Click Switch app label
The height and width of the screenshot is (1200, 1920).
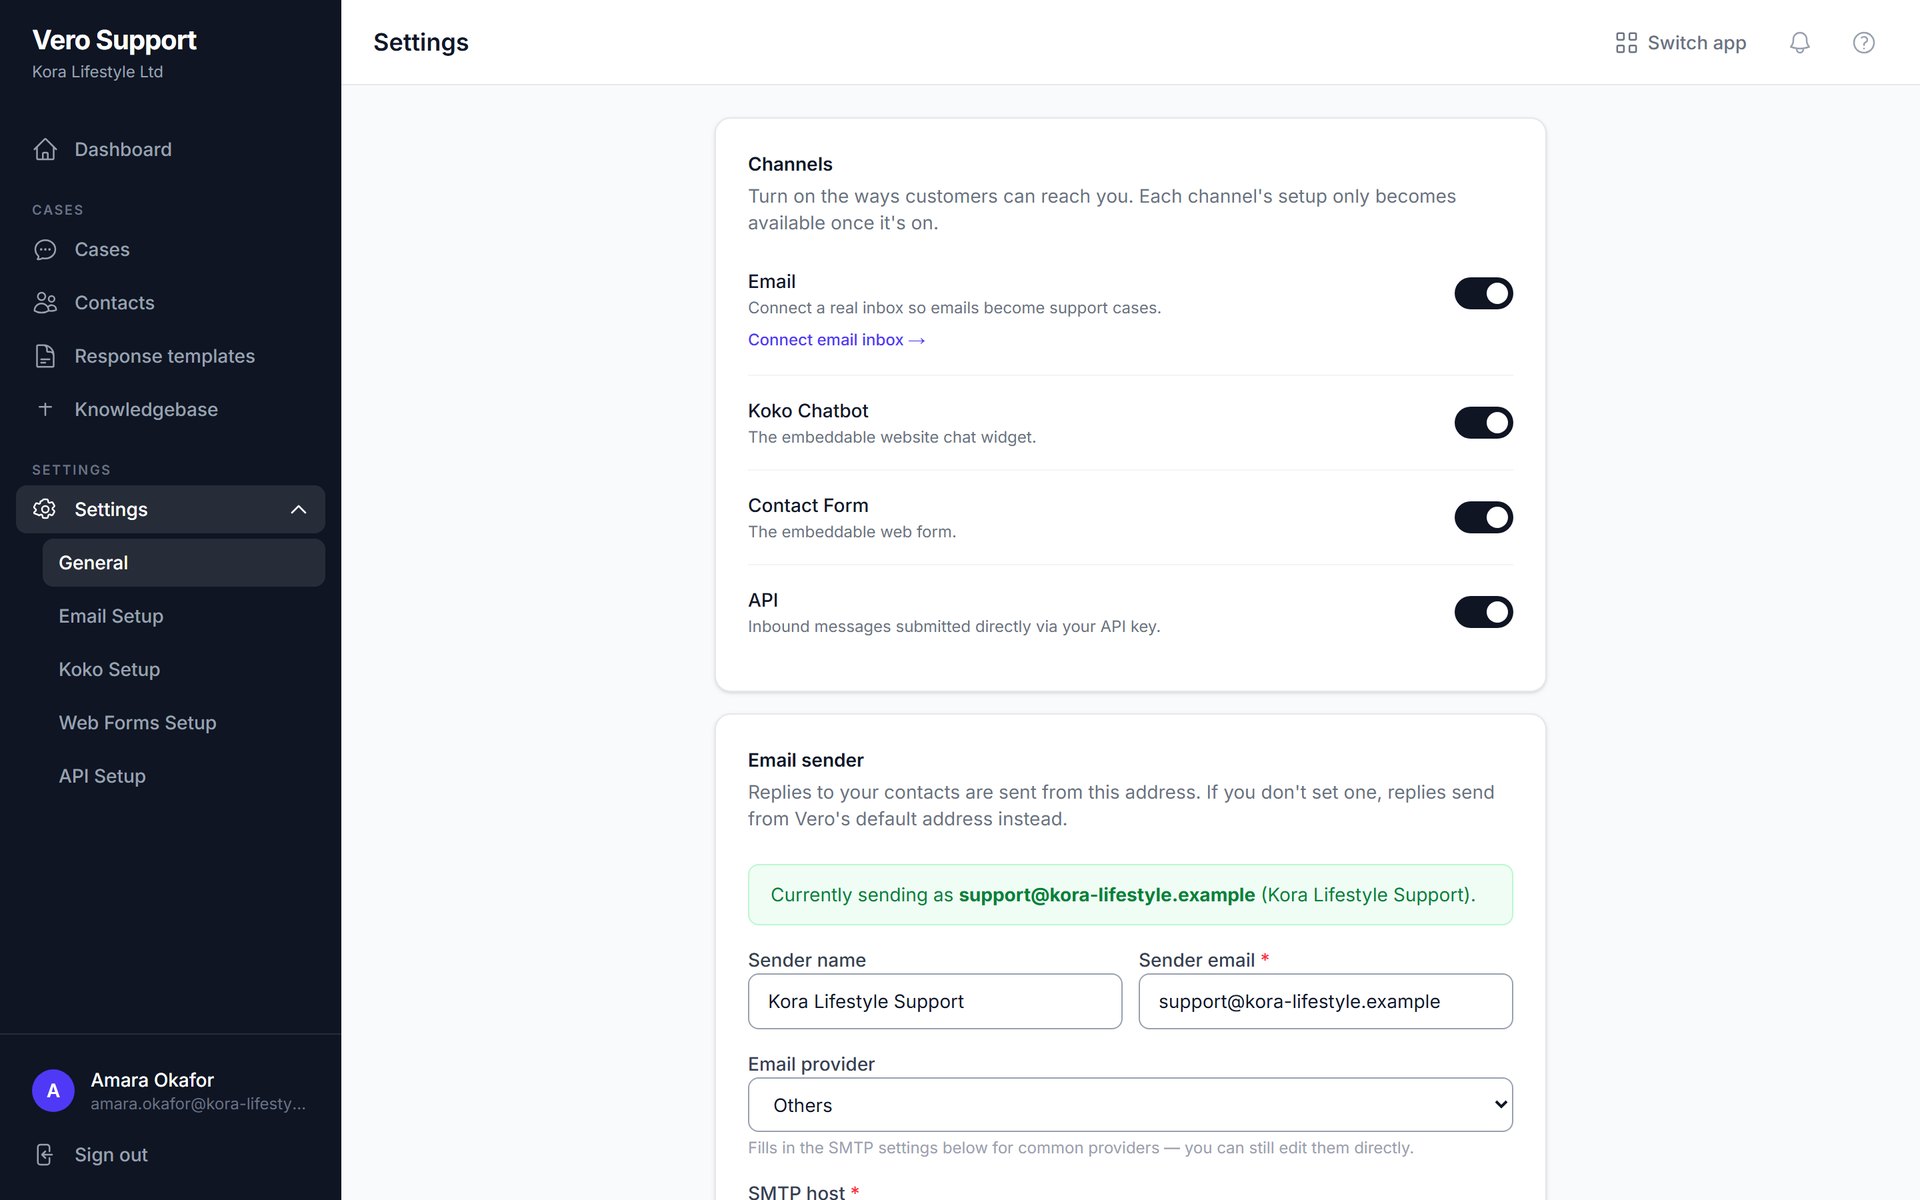[x=1696, y=42]
